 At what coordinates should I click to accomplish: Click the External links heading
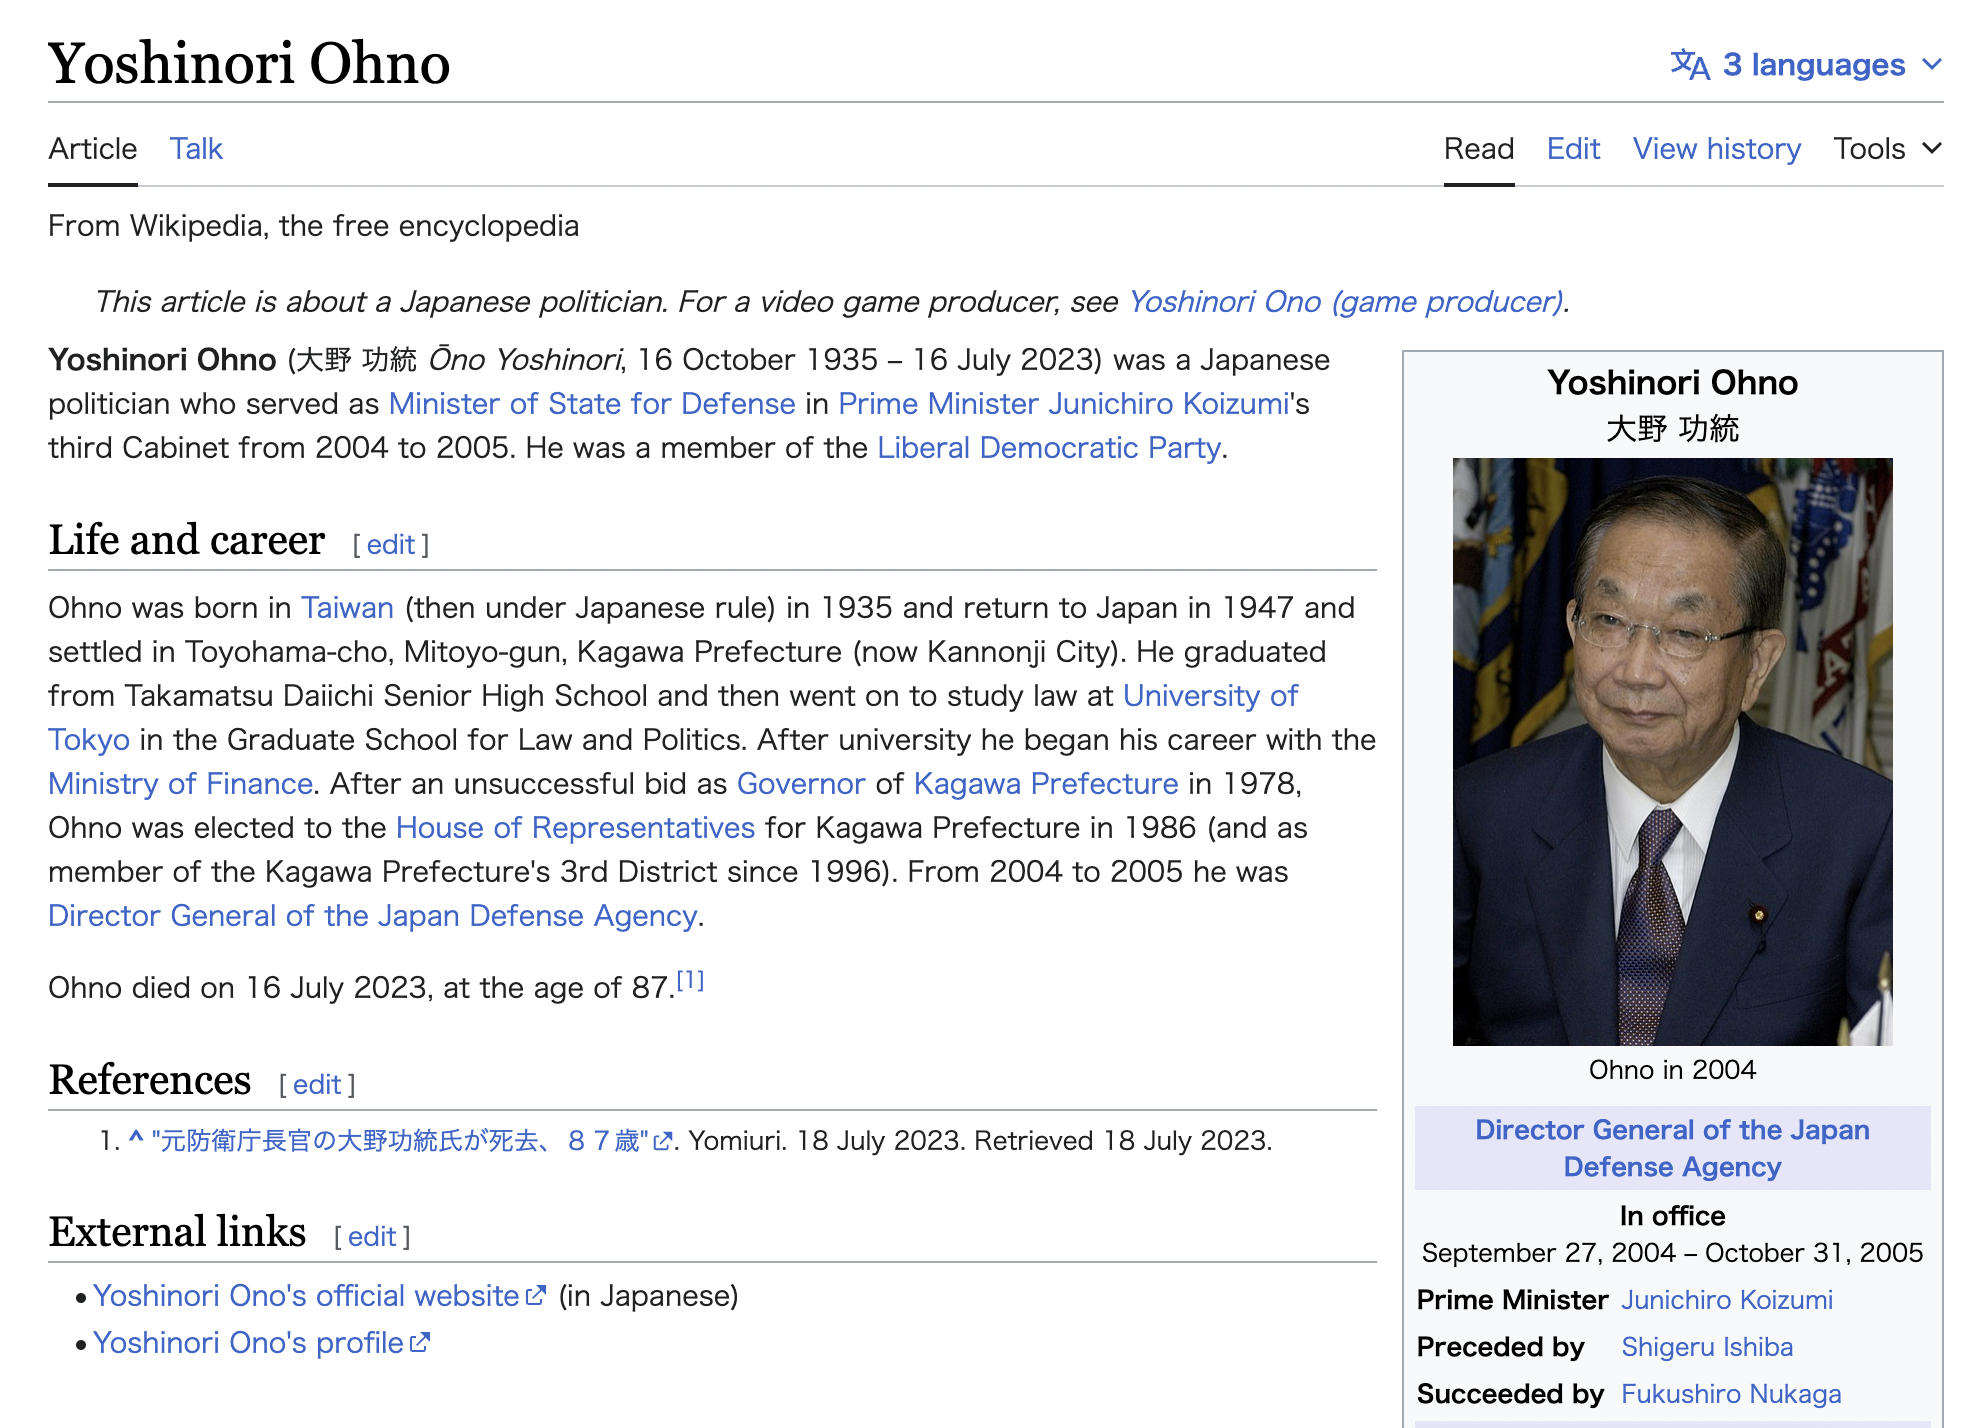coord(177,1232)
